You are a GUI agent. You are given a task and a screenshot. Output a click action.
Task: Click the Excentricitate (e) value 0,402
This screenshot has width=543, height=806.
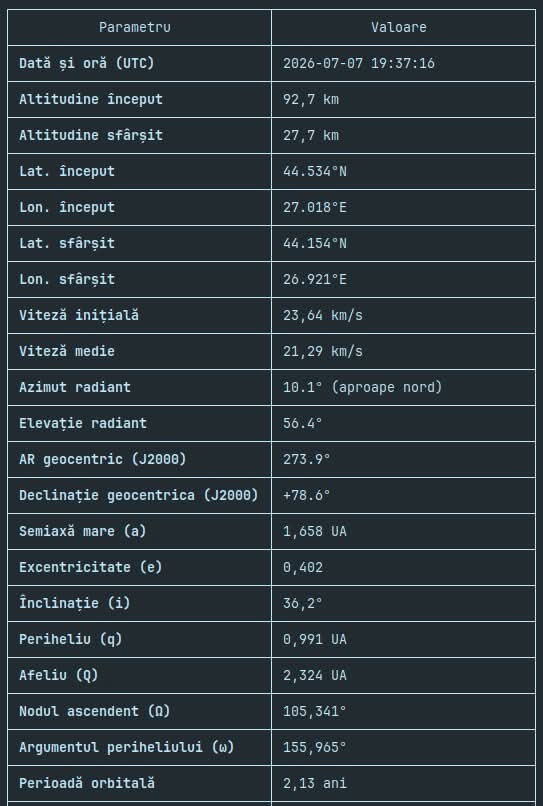[x=303, y=567]
